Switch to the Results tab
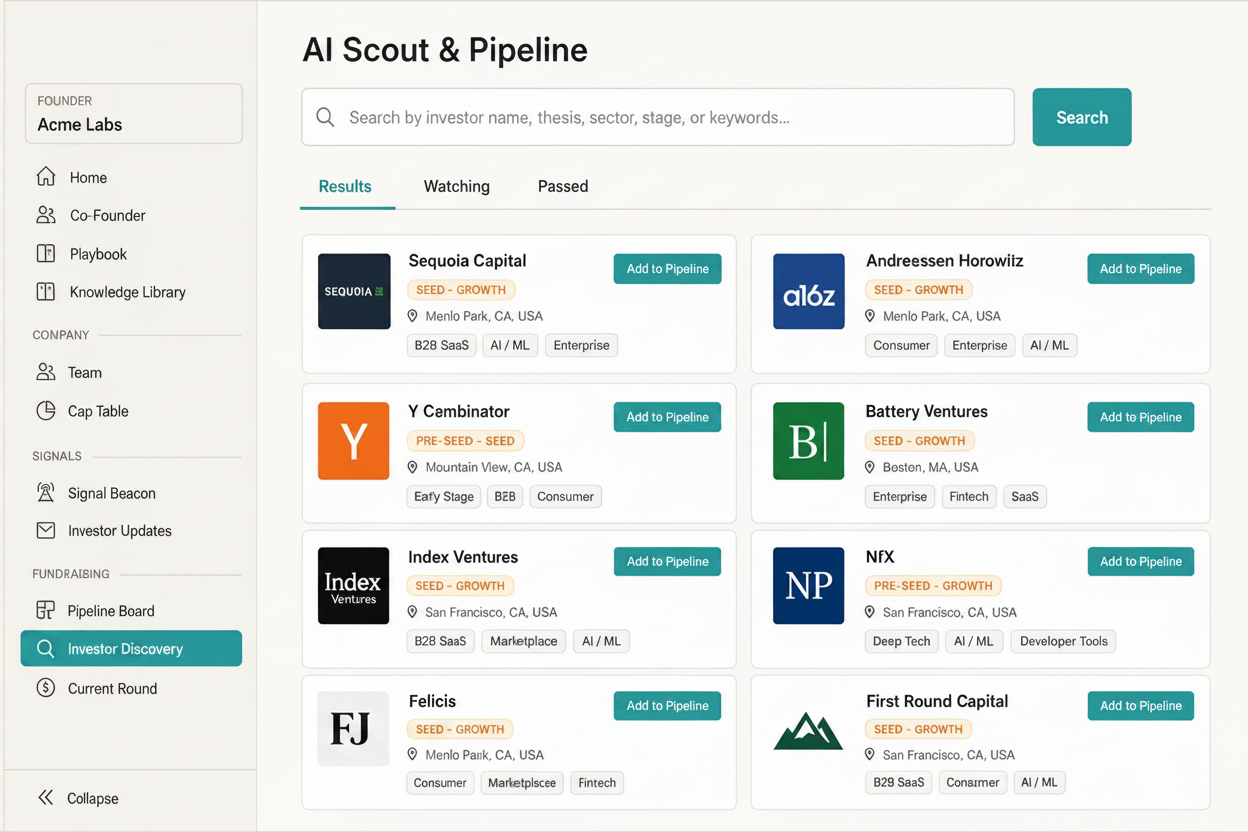This screenshot has height=832, width=1248. pos(345,186)
